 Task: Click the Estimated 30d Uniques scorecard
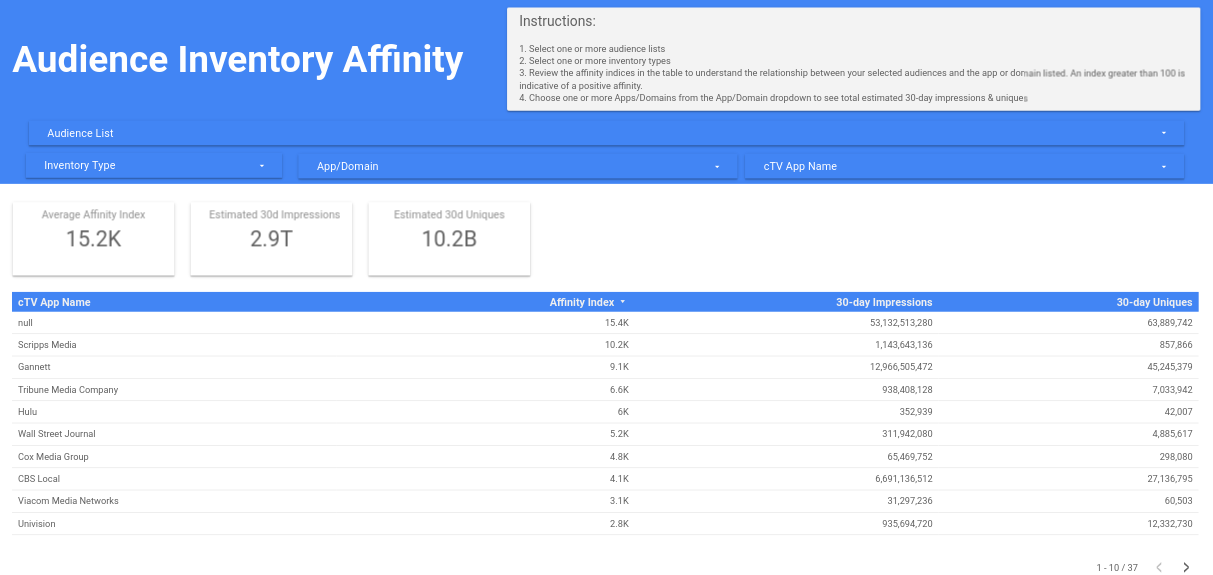point(449,238)
